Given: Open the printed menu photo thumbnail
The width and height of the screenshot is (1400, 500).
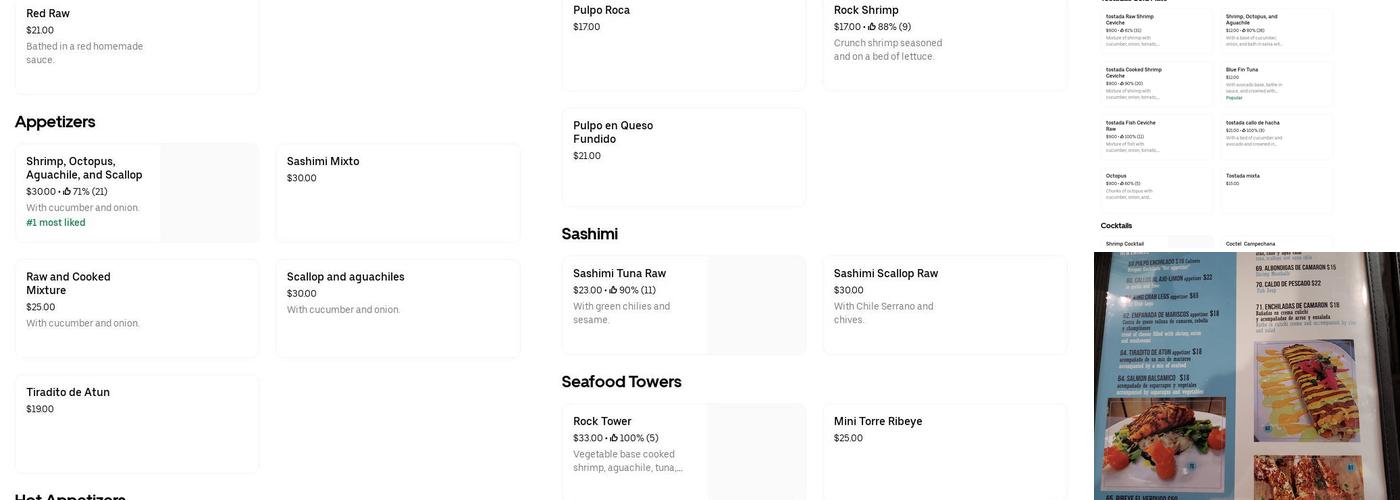Looking at the screenshot, I should 1247,376.
